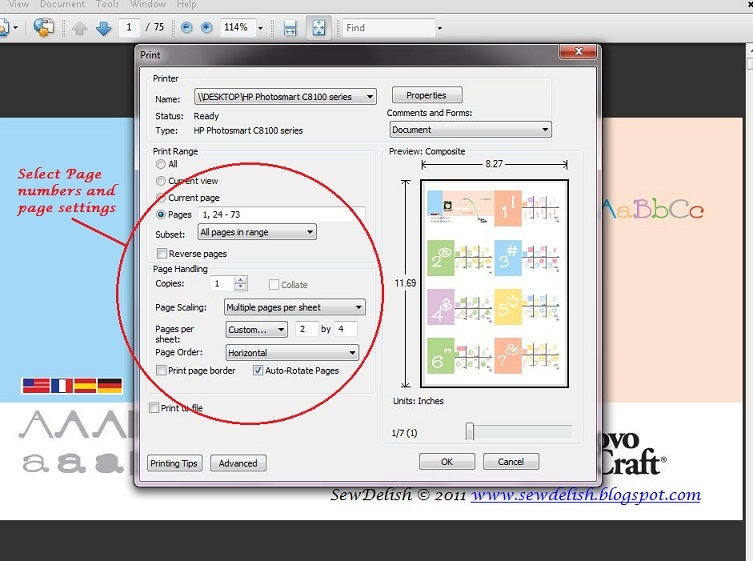Image resolution: width=753 pixels, height=561 pixels.
Task: Open the zoom percentage dropdown arrow
Action: (260, 28)
